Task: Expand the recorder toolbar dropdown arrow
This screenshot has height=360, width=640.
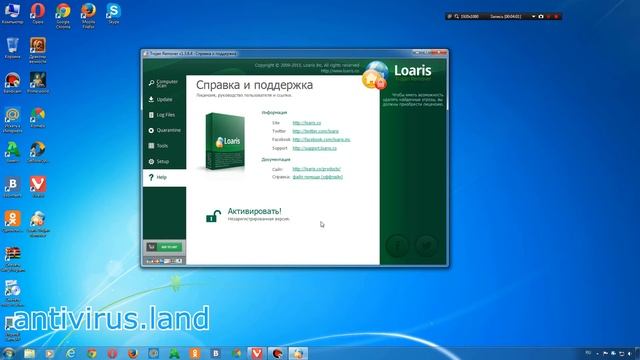Action: [533, 17]
